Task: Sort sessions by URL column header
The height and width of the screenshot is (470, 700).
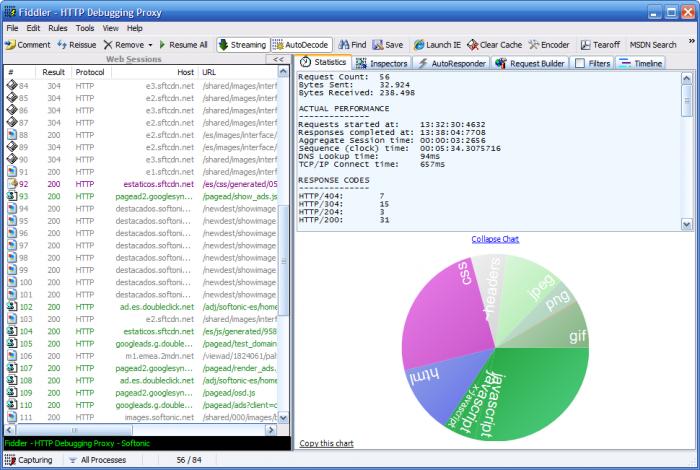Action: click(238, 72)
